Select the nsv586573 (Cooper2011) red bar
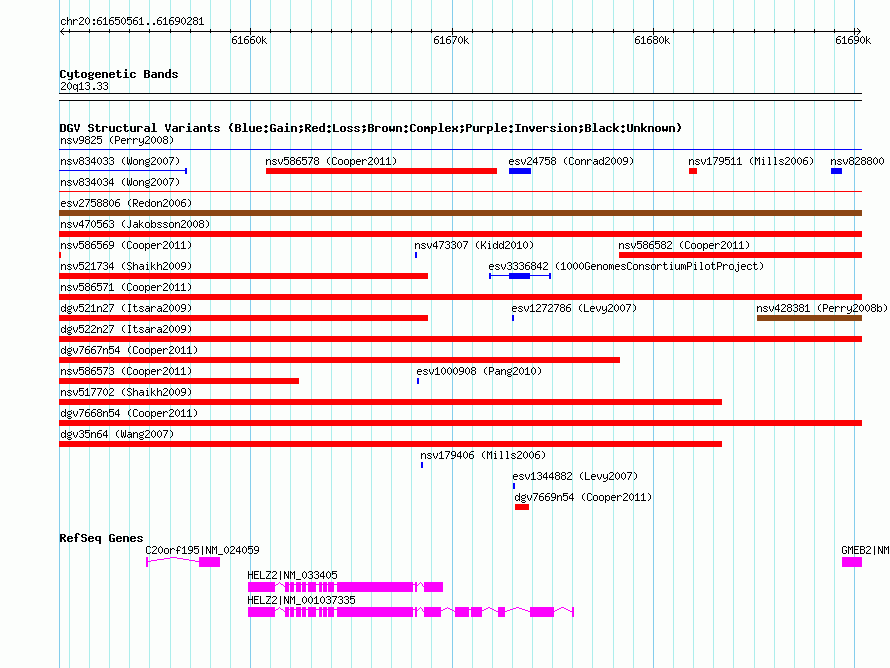 click(x=179, y=381)
